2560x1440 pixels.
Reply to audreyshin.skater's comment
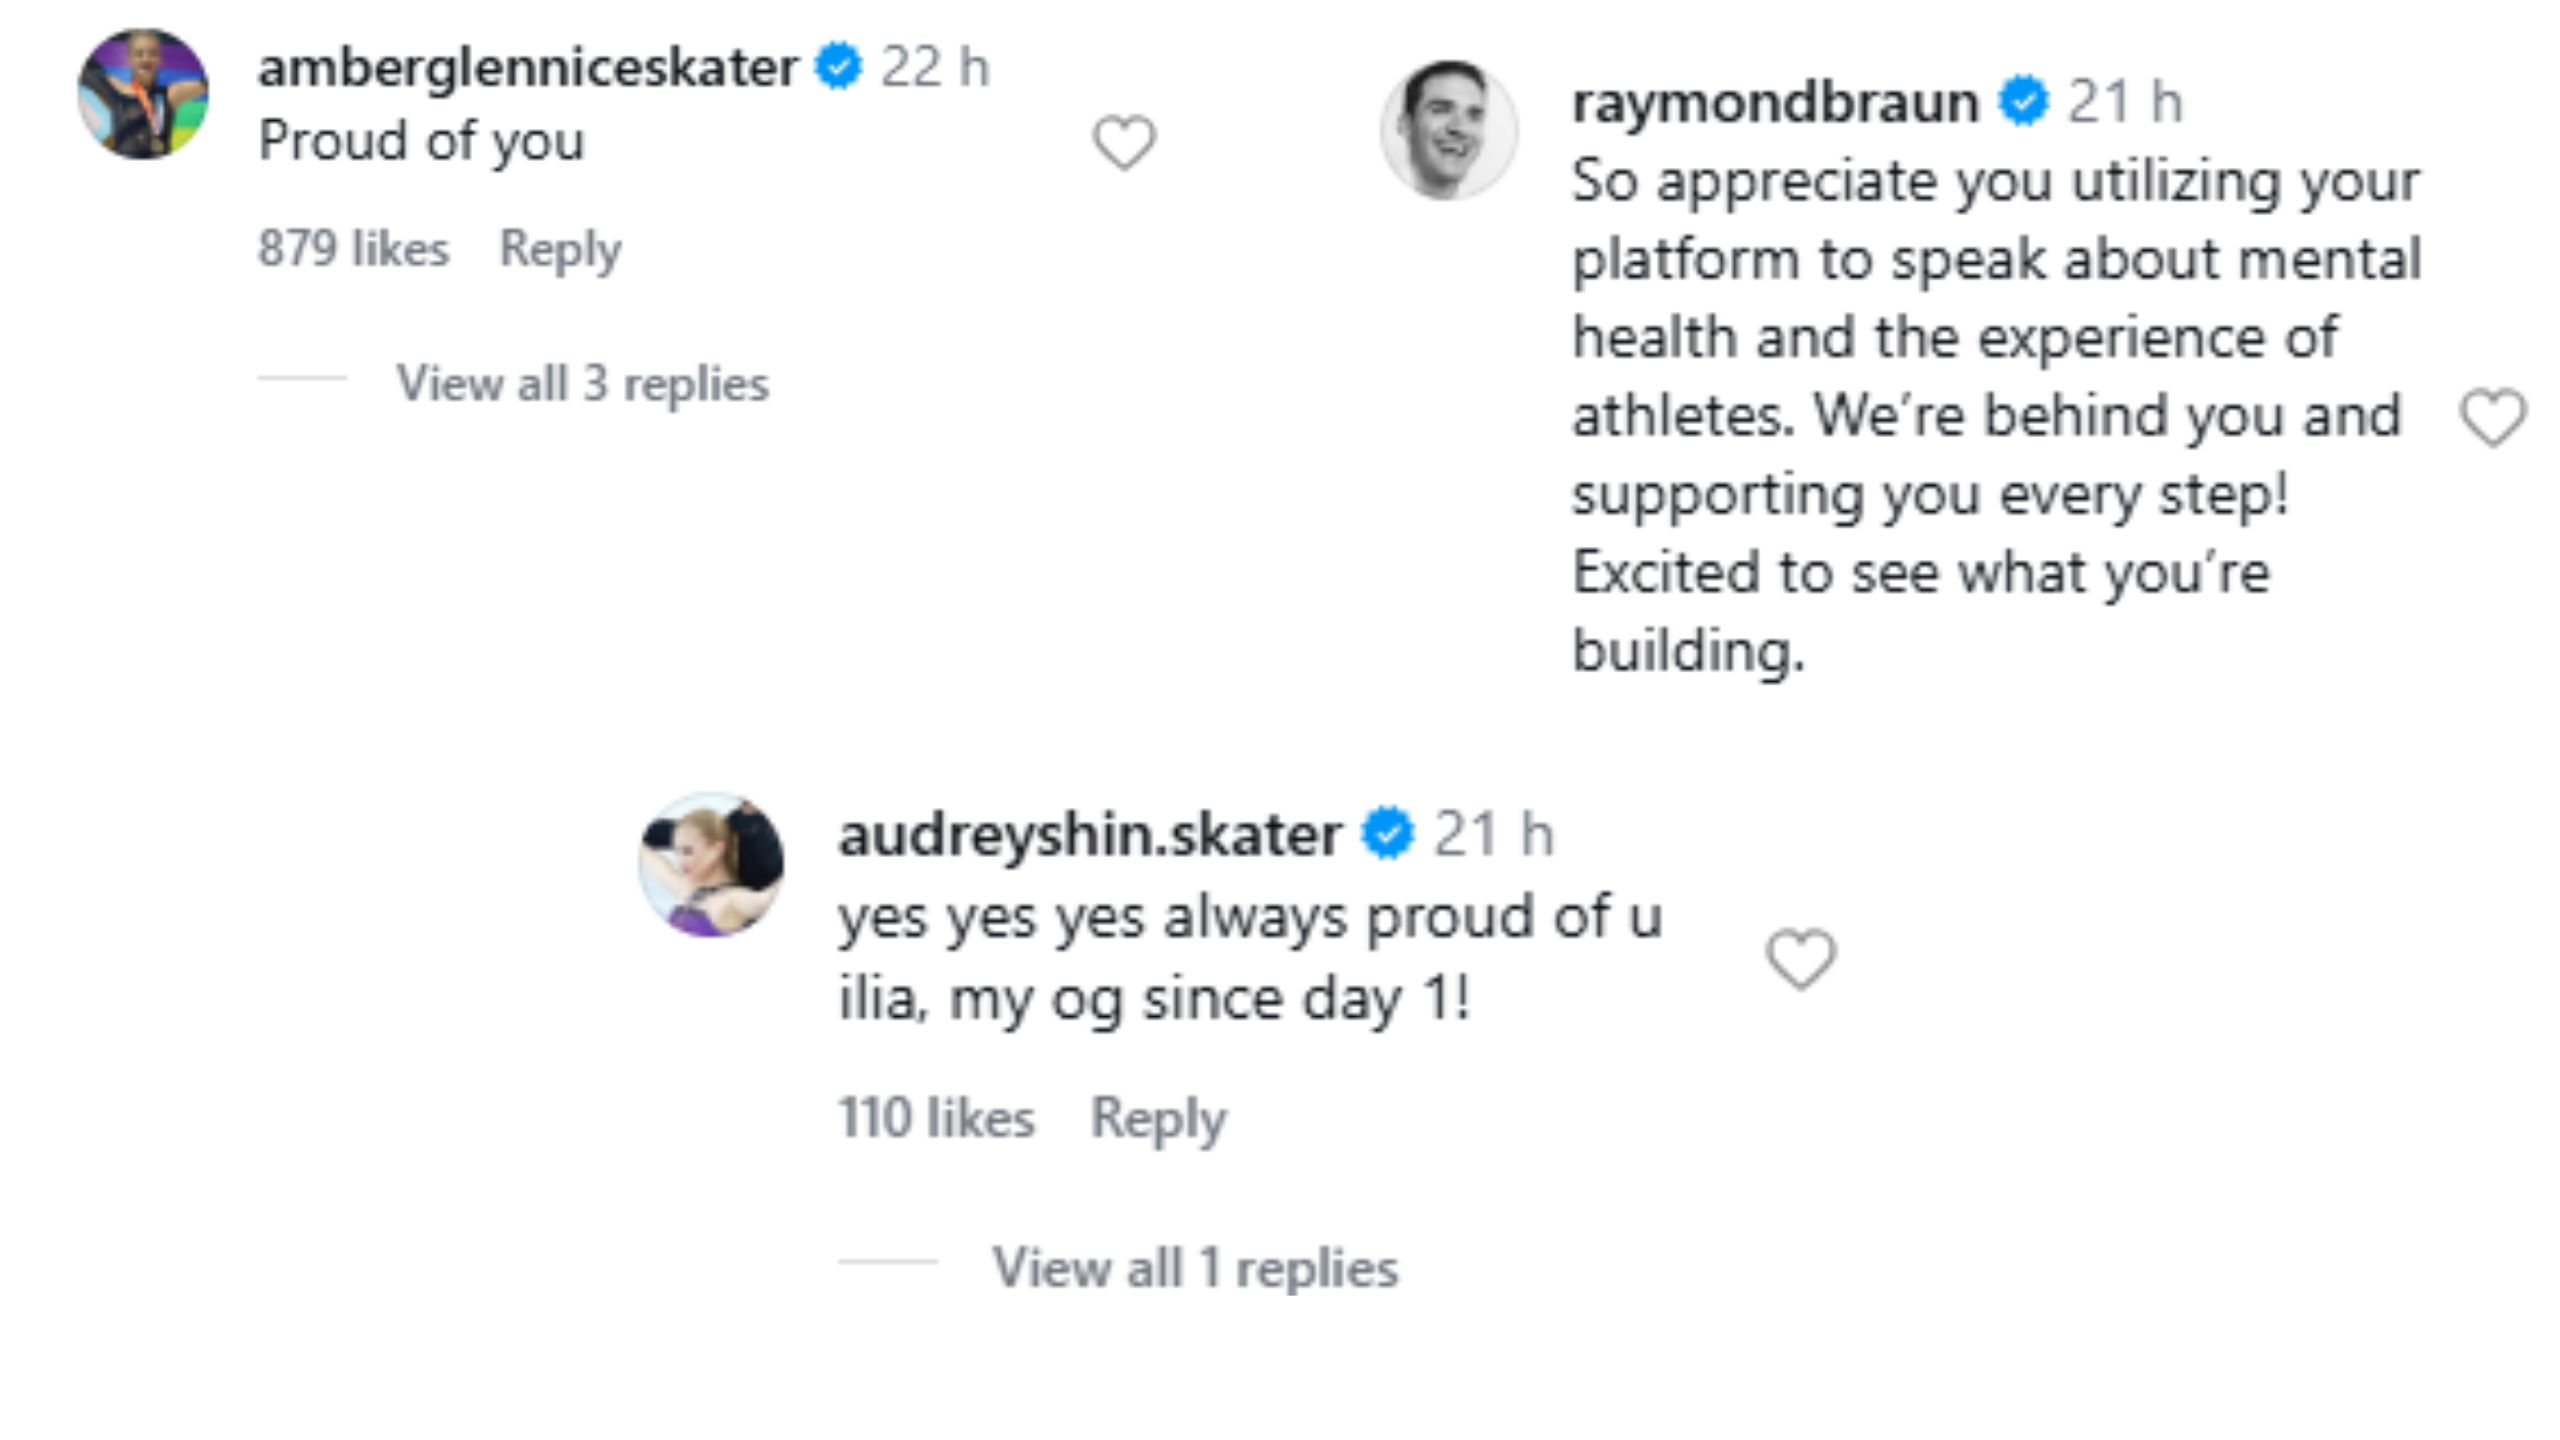click(1160, 1118)
